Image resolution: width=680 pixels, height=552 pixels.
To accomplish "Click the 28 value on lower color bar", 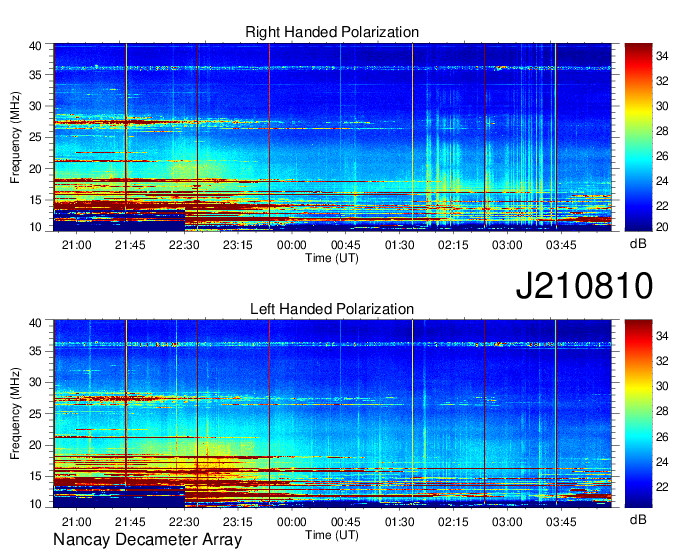I will pyautogui.click(x=662, y=412).
